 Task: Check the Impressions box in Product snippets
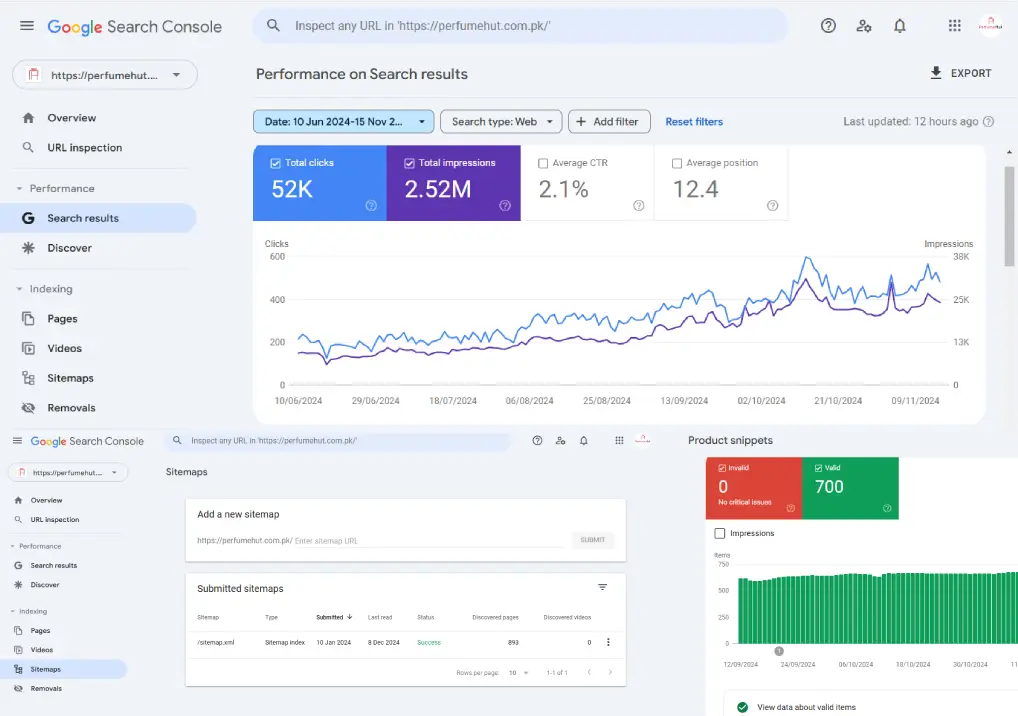click(x=719, y=532)
